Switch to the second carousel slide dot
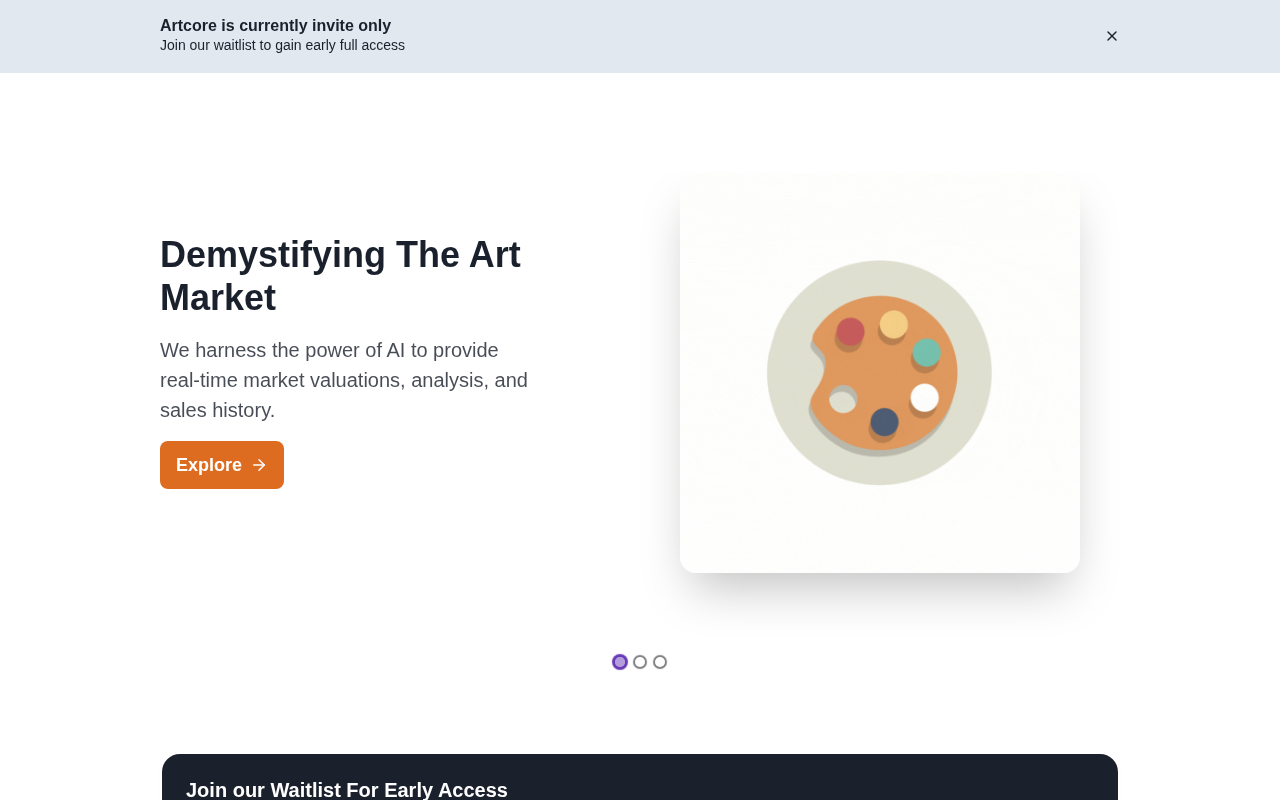This screenshot has height=800, width=1280. 640,662
